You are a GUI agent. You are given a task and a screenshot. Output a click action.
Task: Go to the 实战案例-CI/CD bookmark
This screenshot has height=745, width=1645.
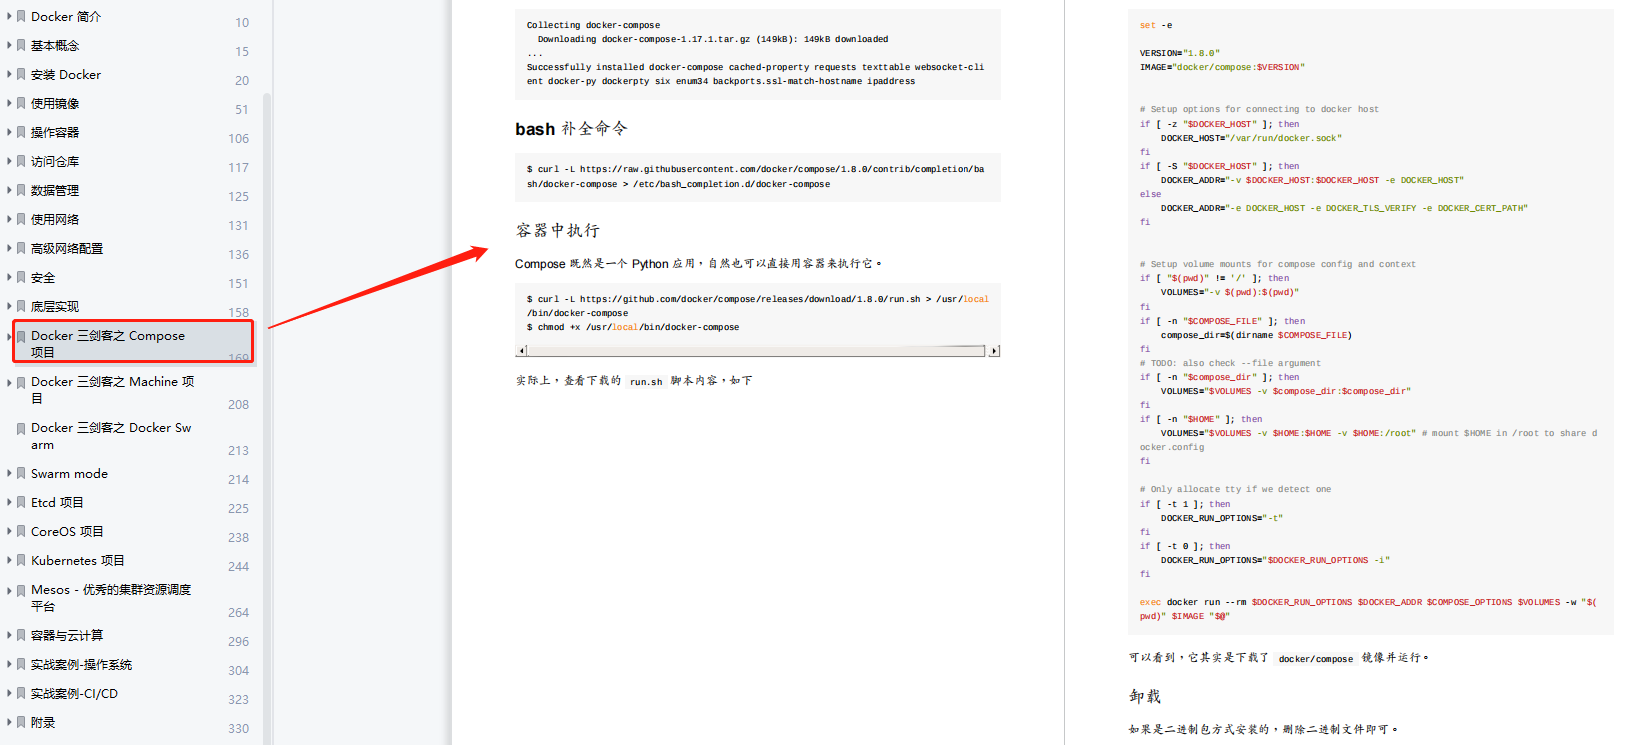coord(74,694)
